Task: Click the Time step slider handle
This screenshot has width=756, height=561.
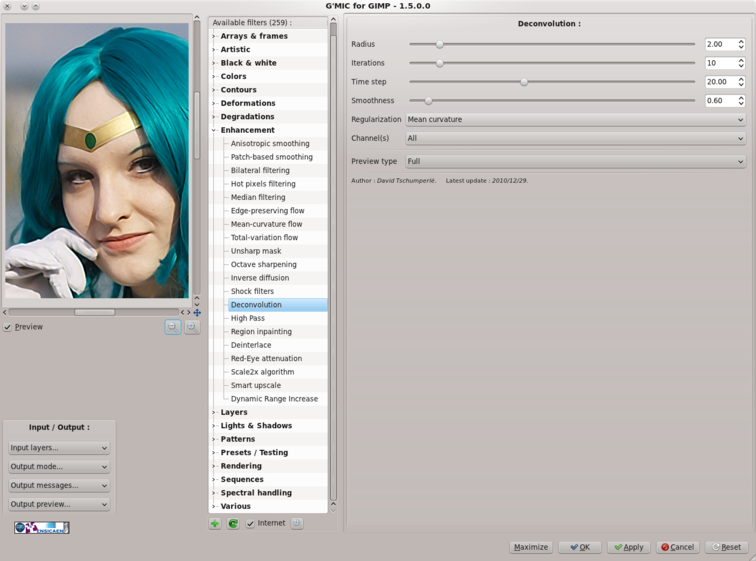Action: click(524, 82)
